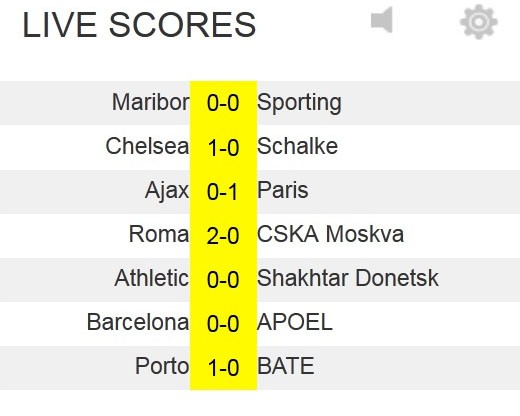Click the Schalke team name

pyautogui.click(x=297, y=146)
